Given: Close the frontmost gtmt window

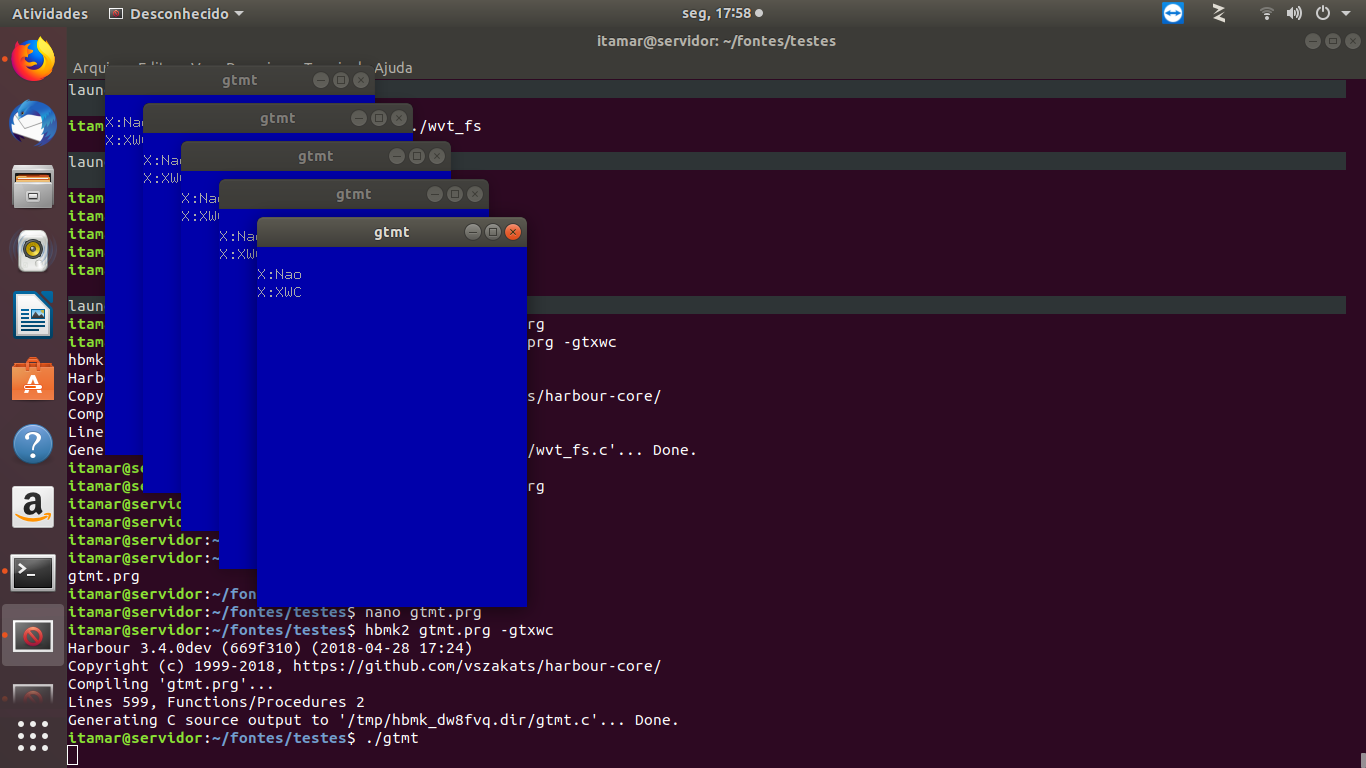Looking at the screenshot, I should [x=513, y=232].
